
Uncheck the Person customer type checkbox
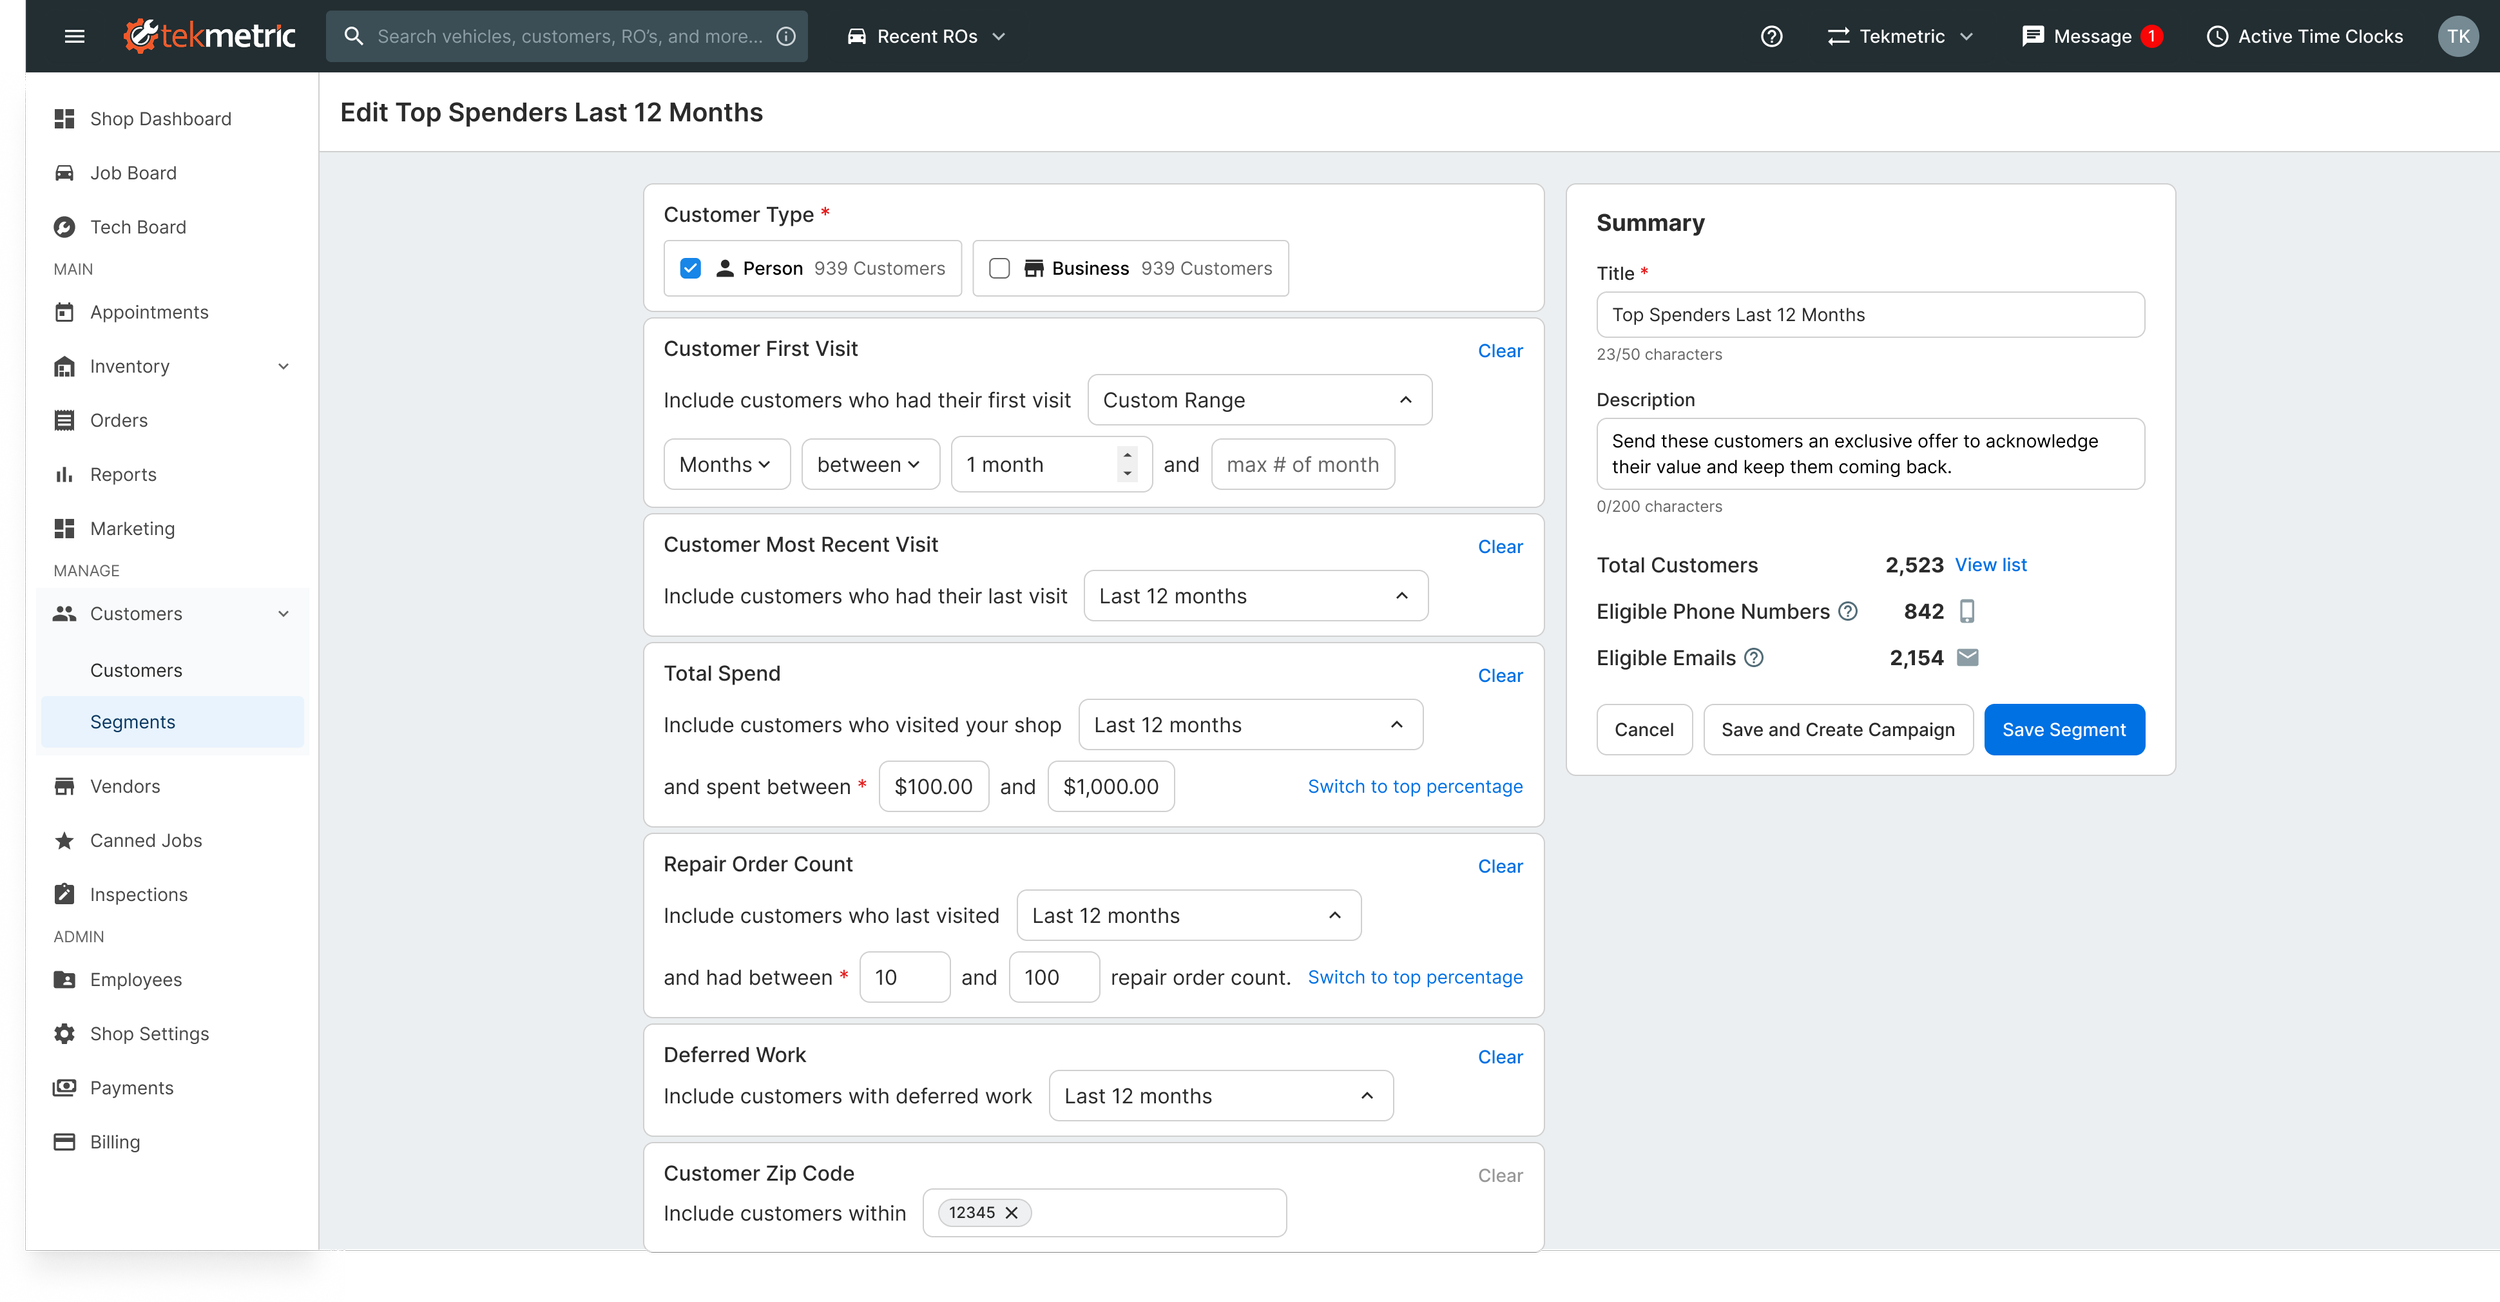[690, 268]
